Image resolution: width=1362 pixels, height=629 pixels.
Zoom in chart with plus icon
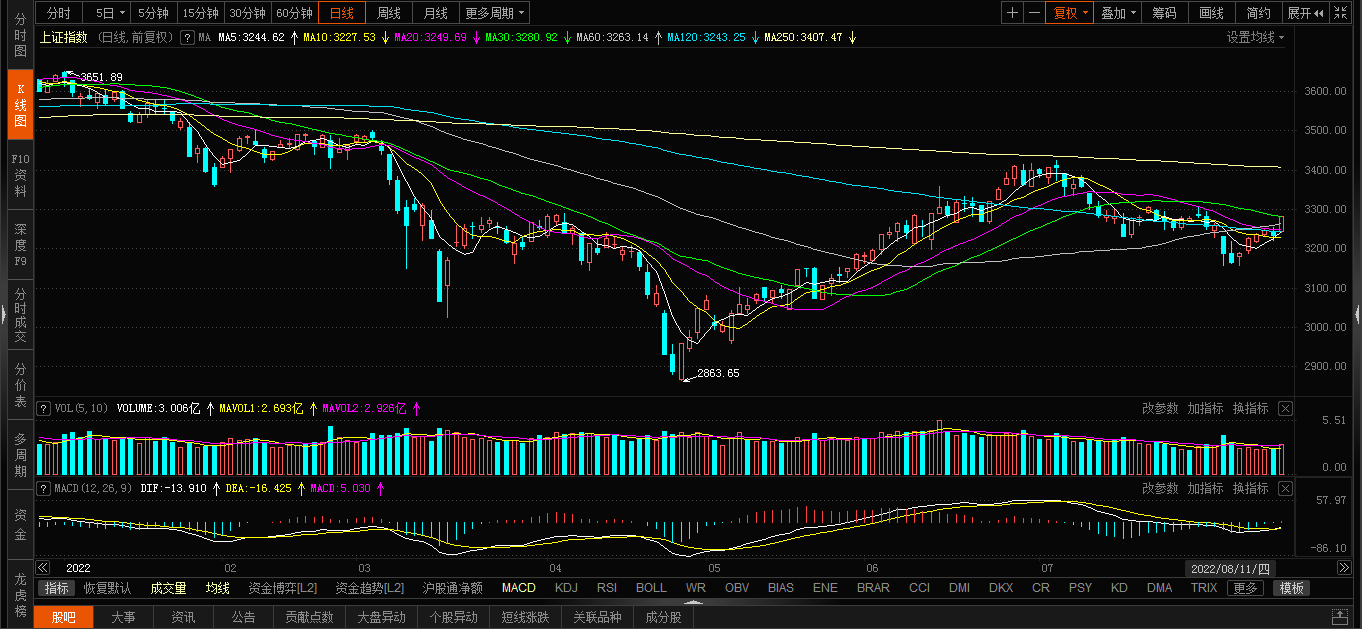coord(1013,13)
